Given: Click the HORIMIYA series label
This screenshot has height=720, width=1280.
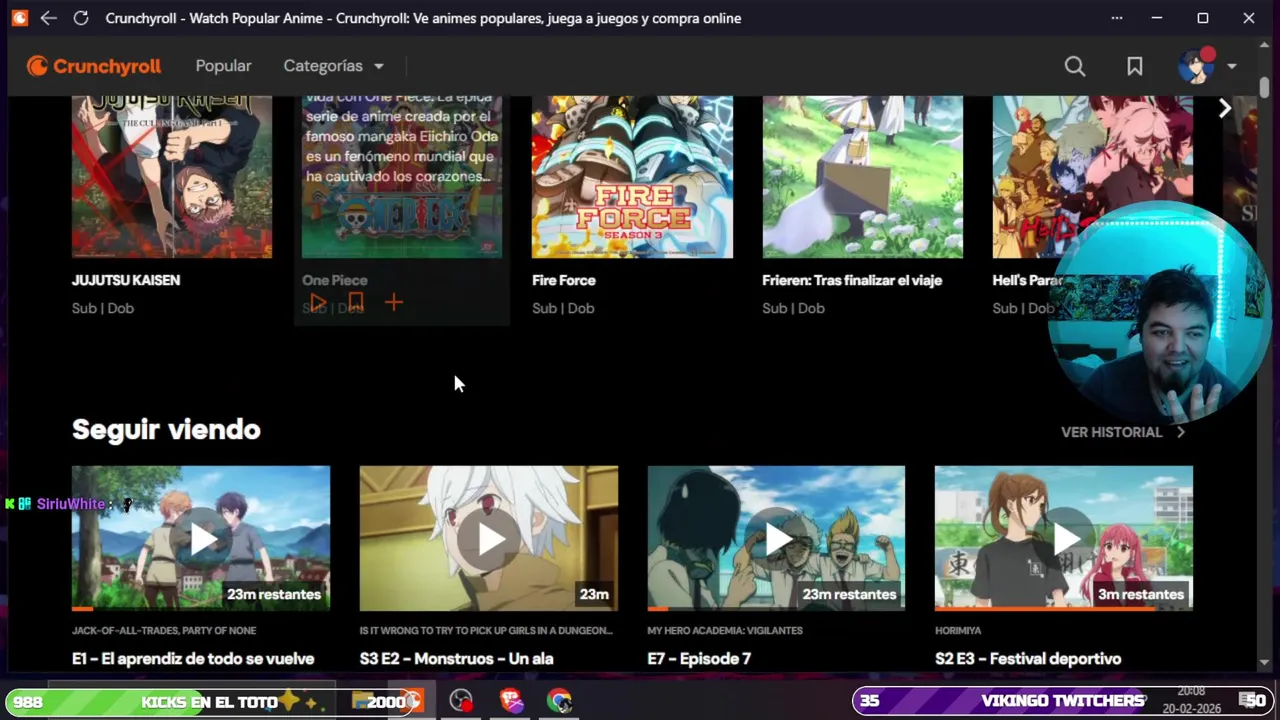Looking at the screenshot, I should 958,631.
